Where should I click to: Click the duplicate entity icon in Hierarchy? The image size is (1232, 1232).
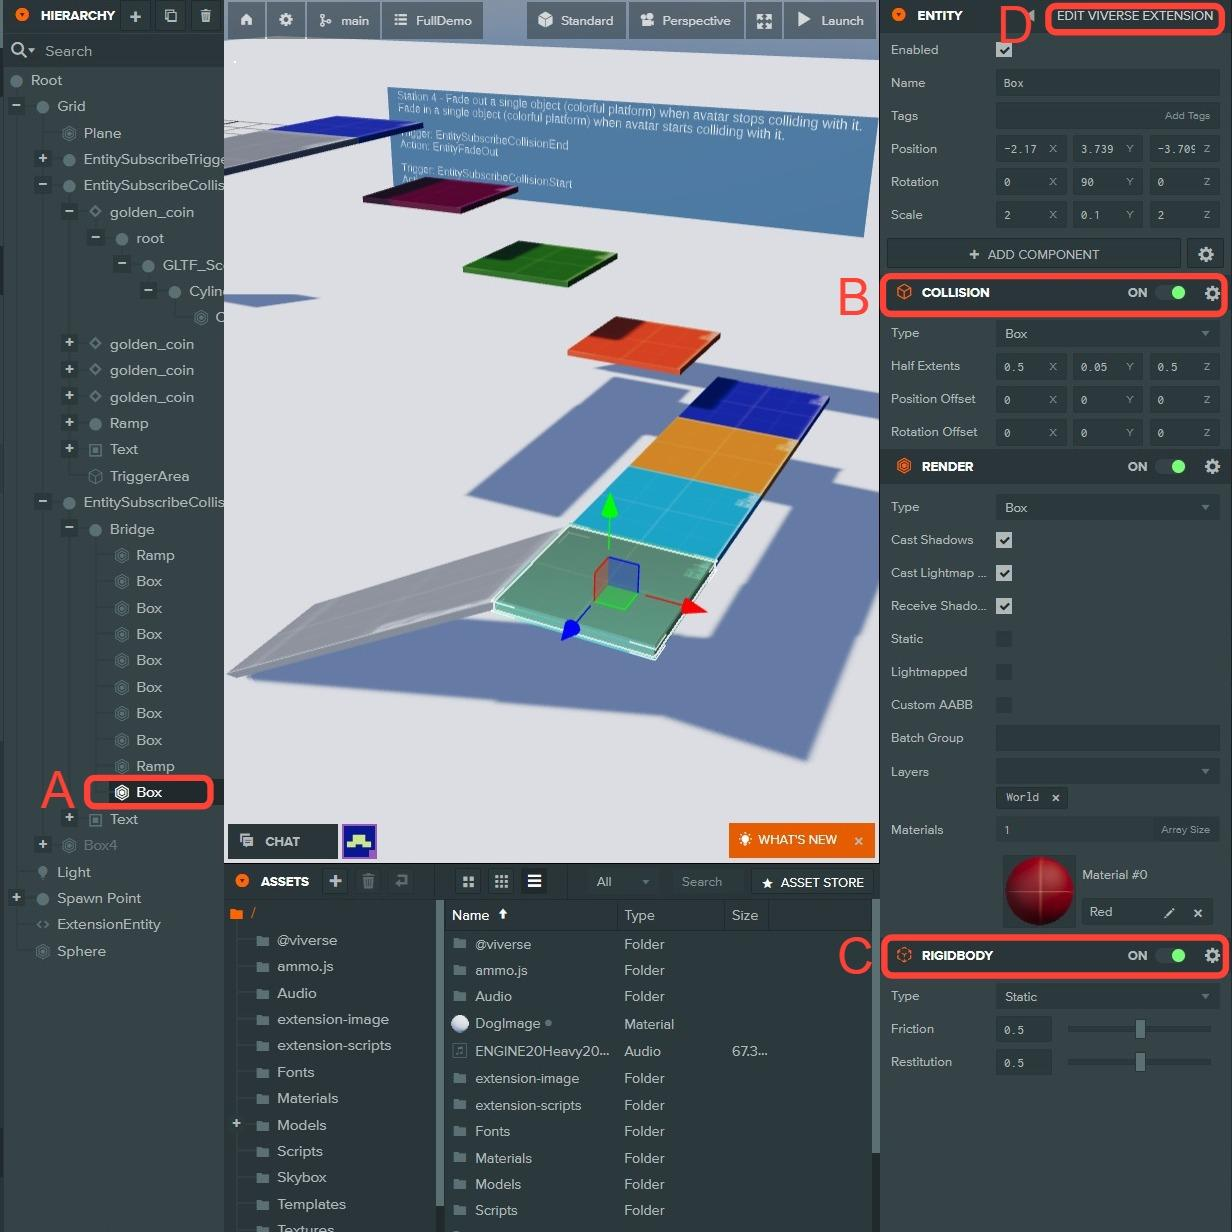tap(171, 16)
